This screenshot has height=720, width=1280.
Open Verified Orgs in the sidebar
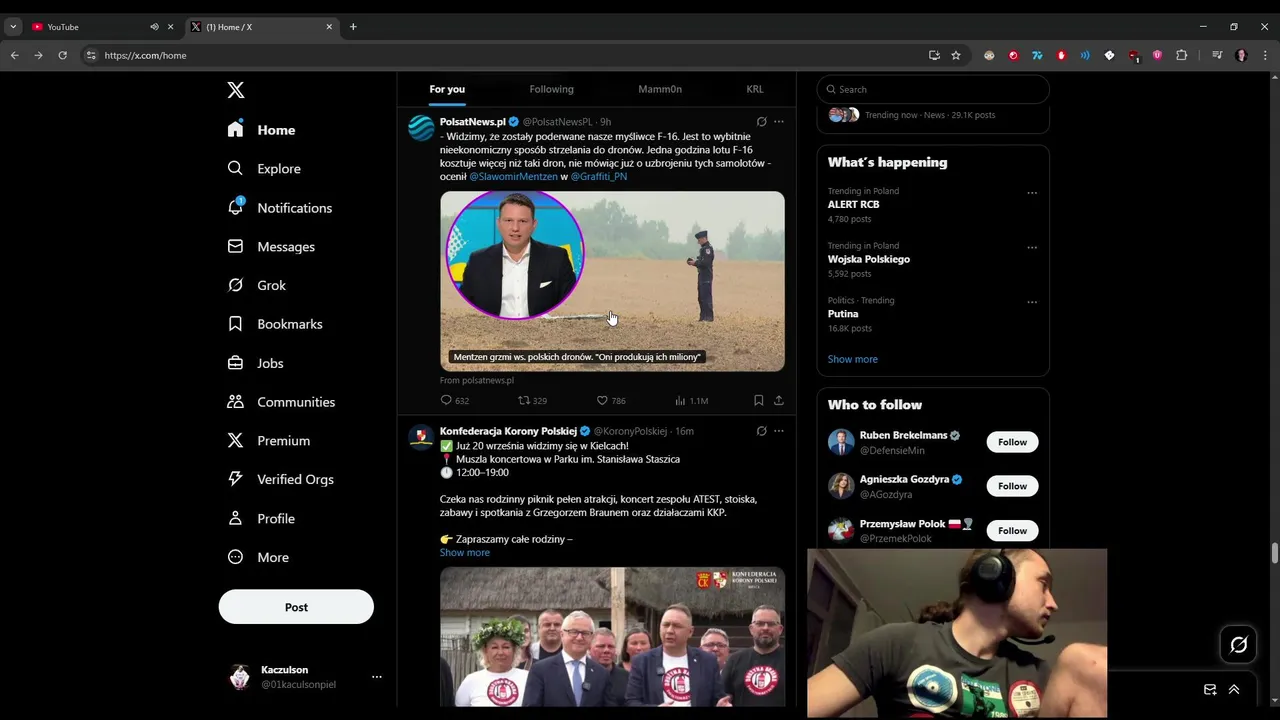[280, 479]
